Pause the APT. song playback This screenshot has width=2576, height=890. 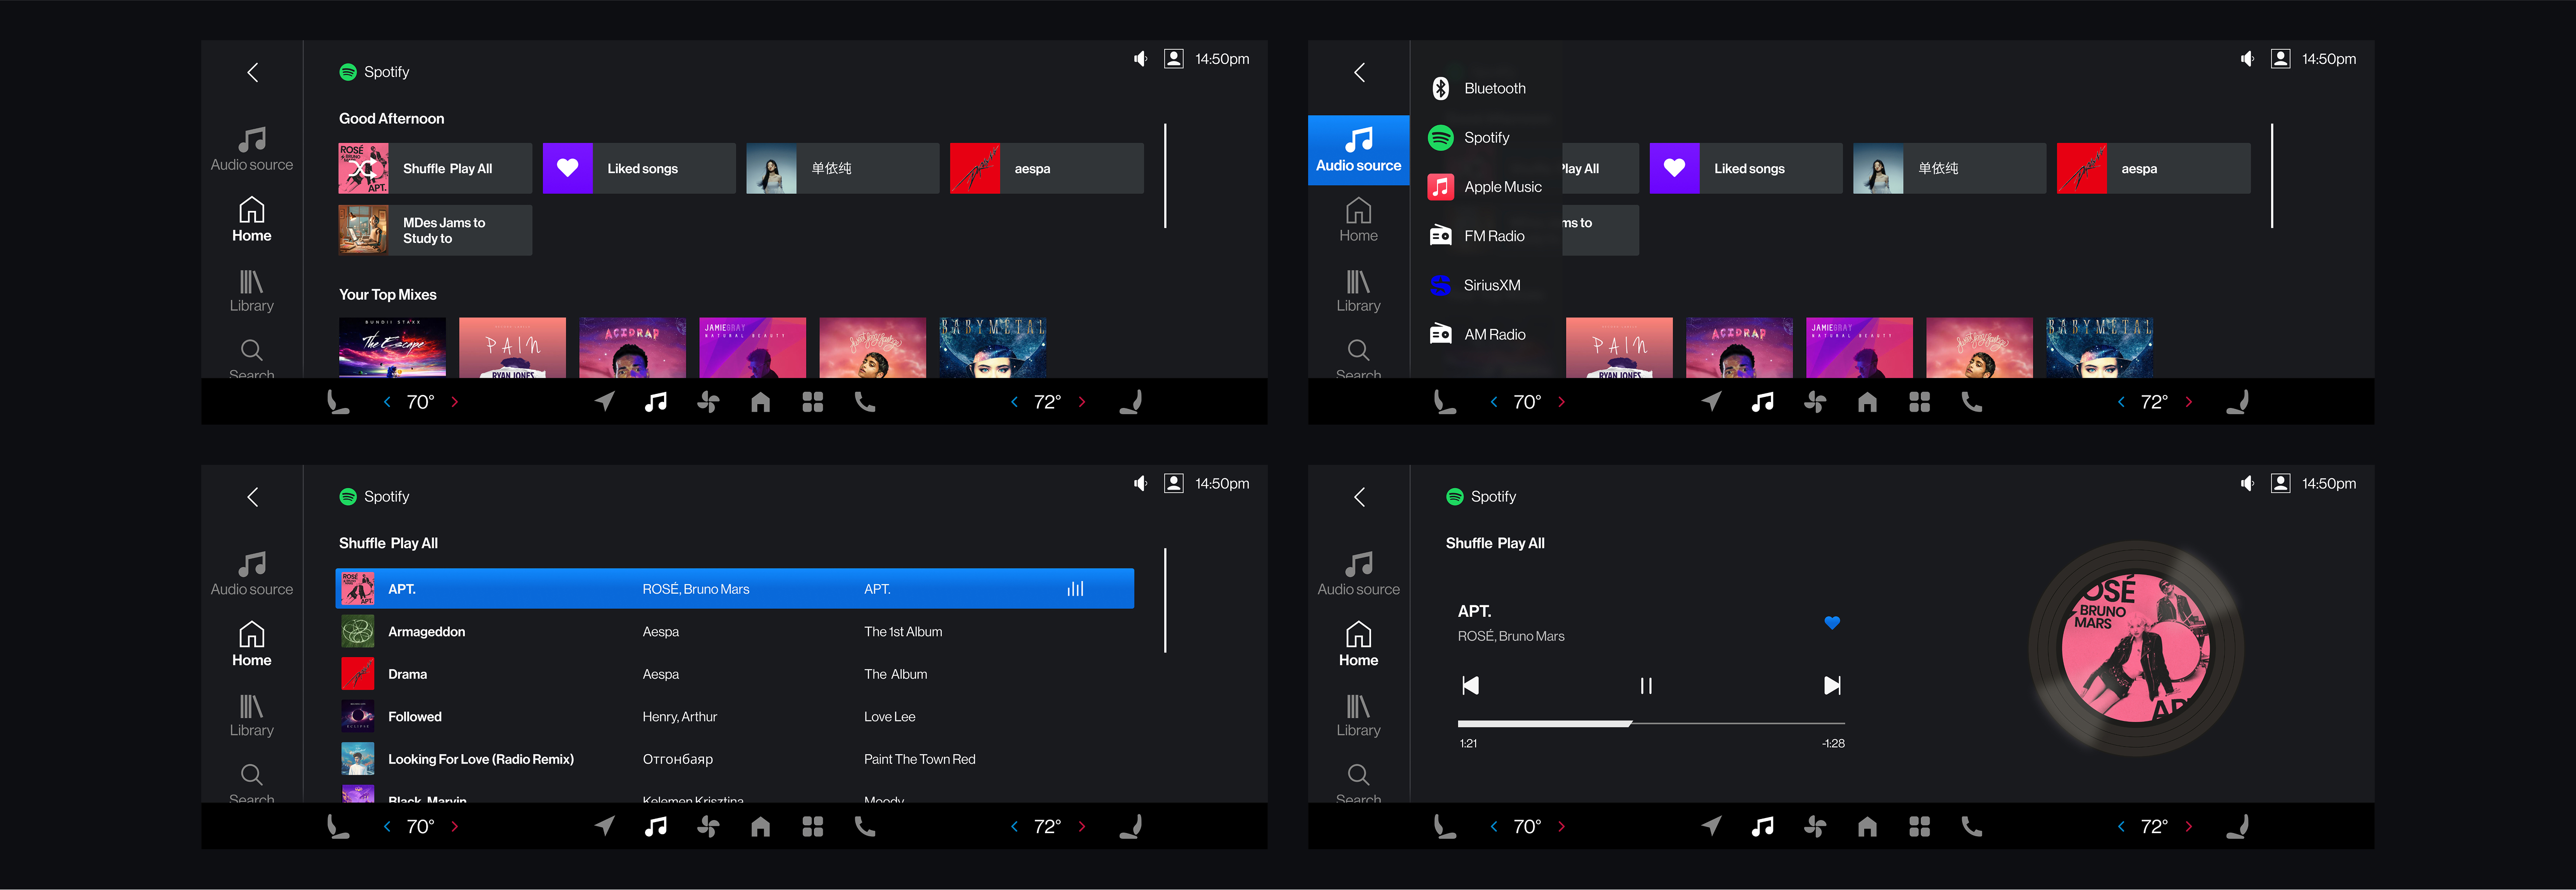(1646, 686)
